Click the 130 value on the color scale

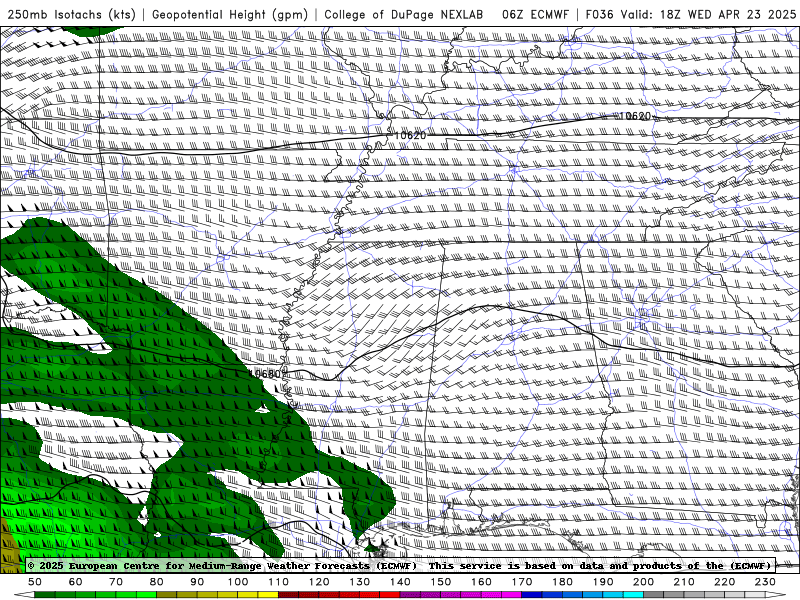360,582
